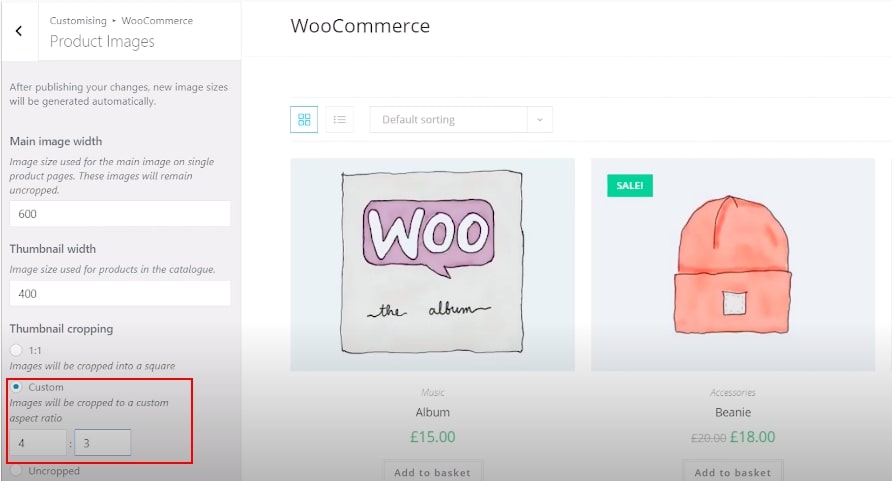Screen dimensions: 892x481
Task: Add the Album to basket
Action: coord(432,472)
